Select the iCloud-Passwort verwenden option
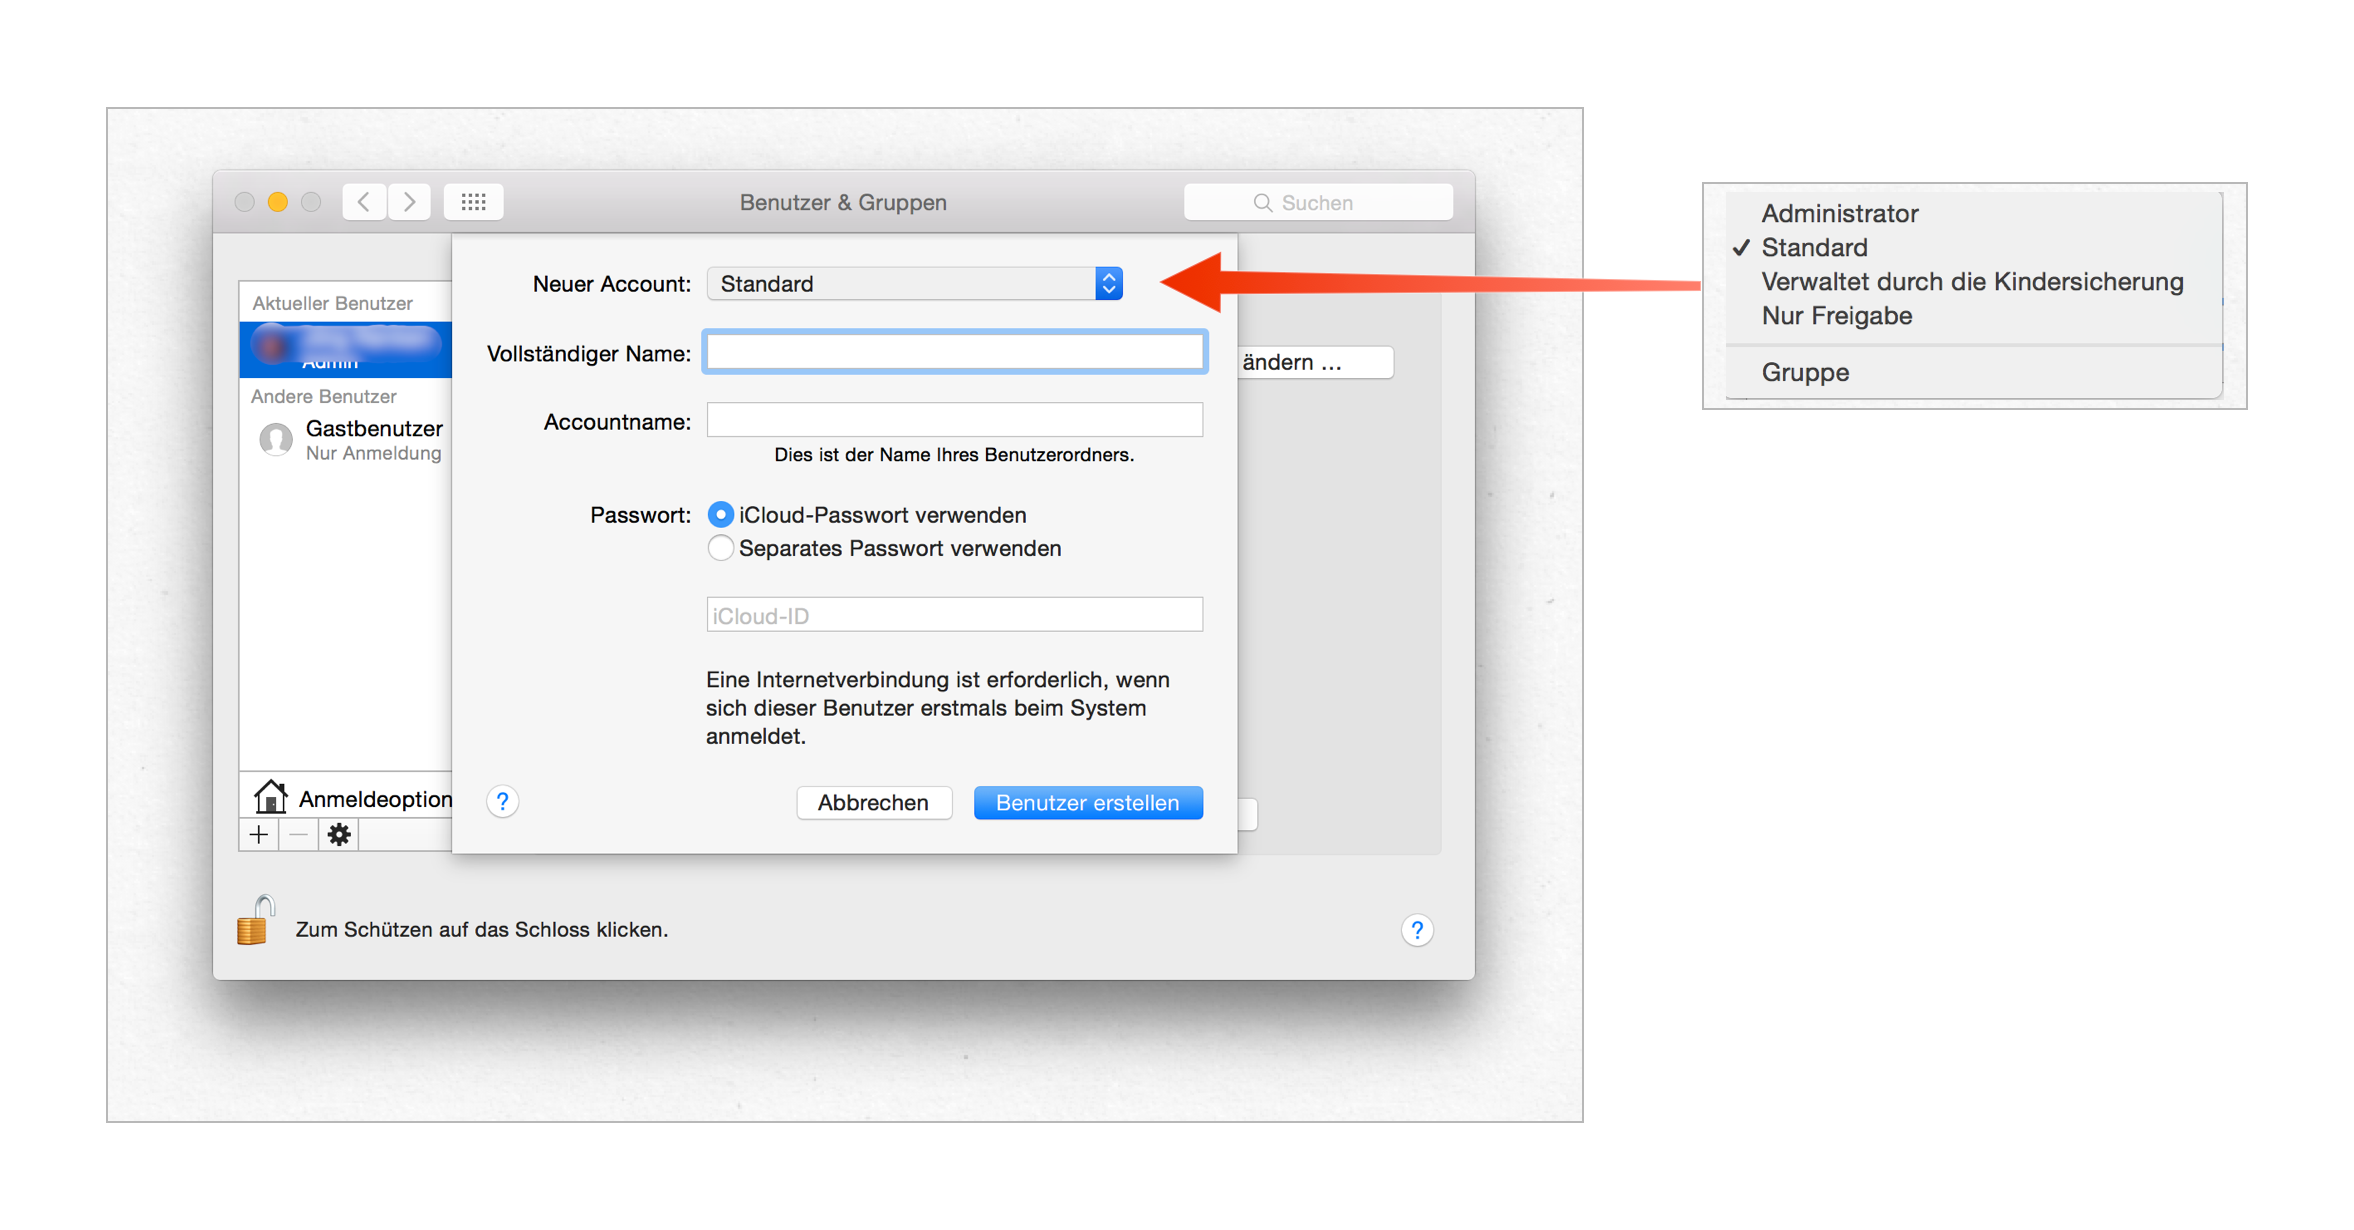2354x1230 pixels. pyautogui.click(x=720, y=514)
